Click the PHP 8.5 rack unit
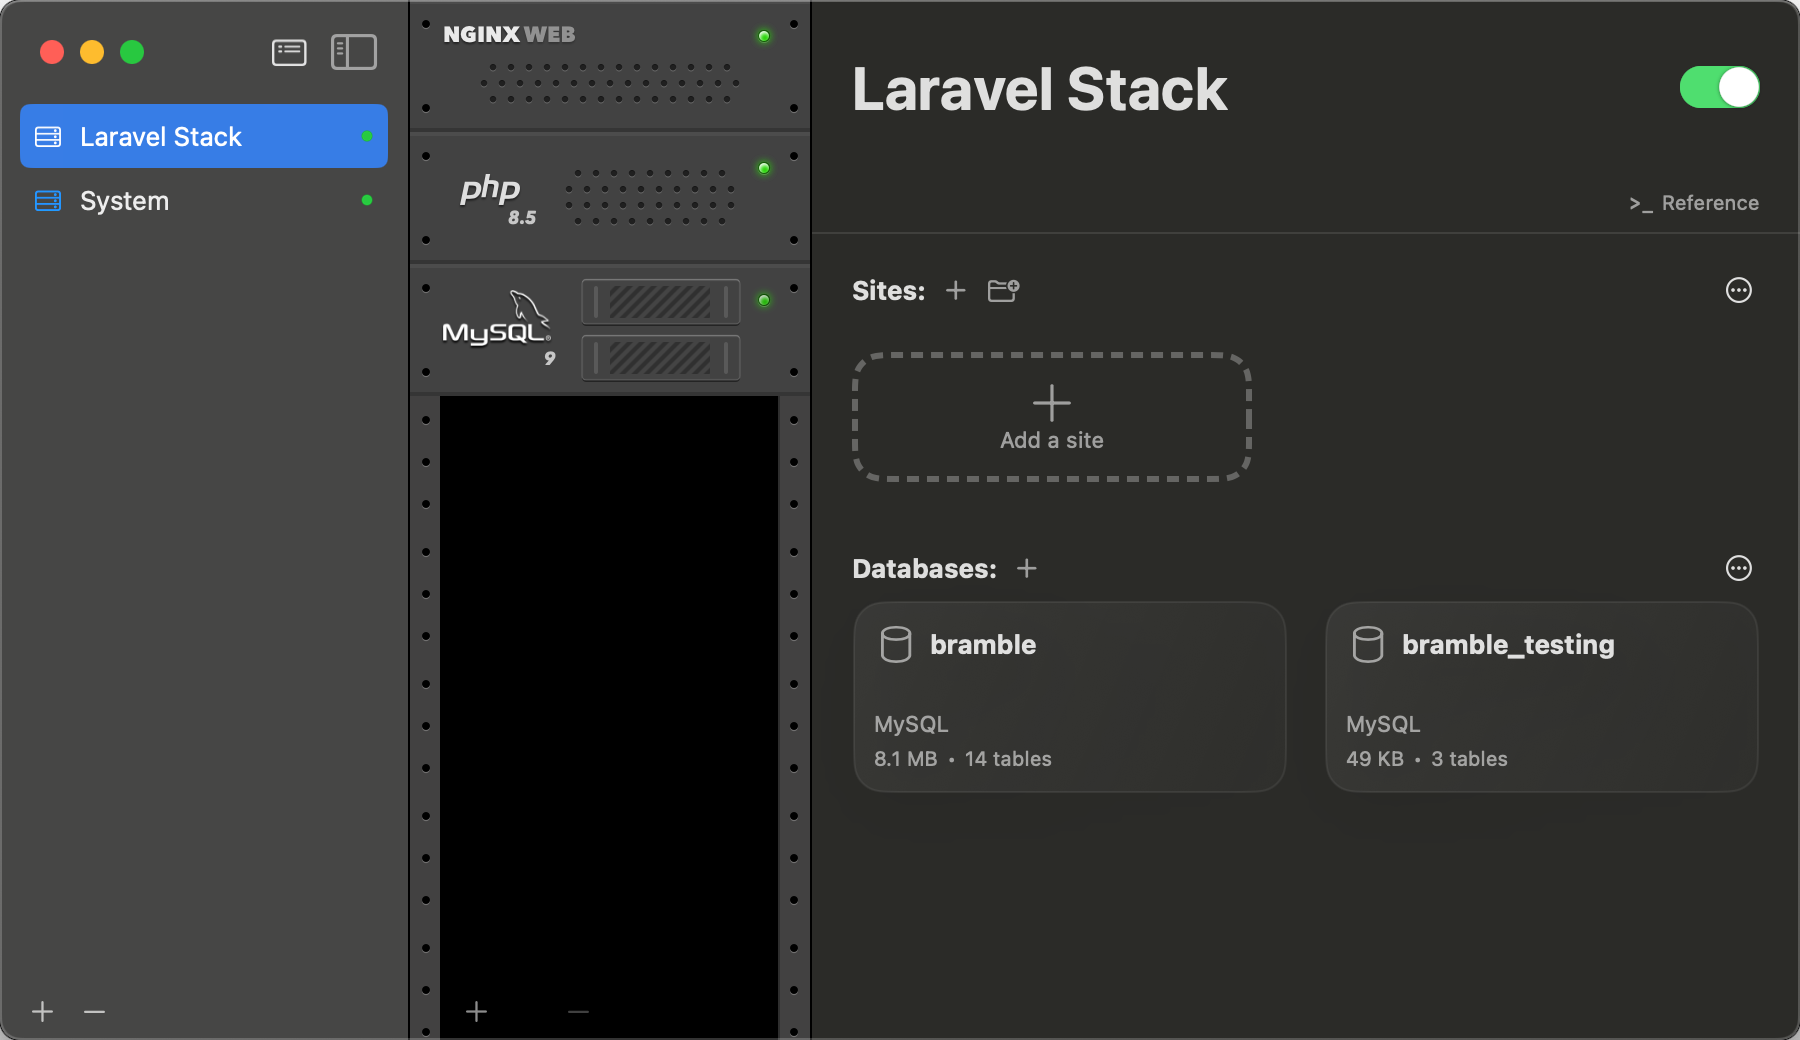1800x1040 pixels. pos(610,197)
